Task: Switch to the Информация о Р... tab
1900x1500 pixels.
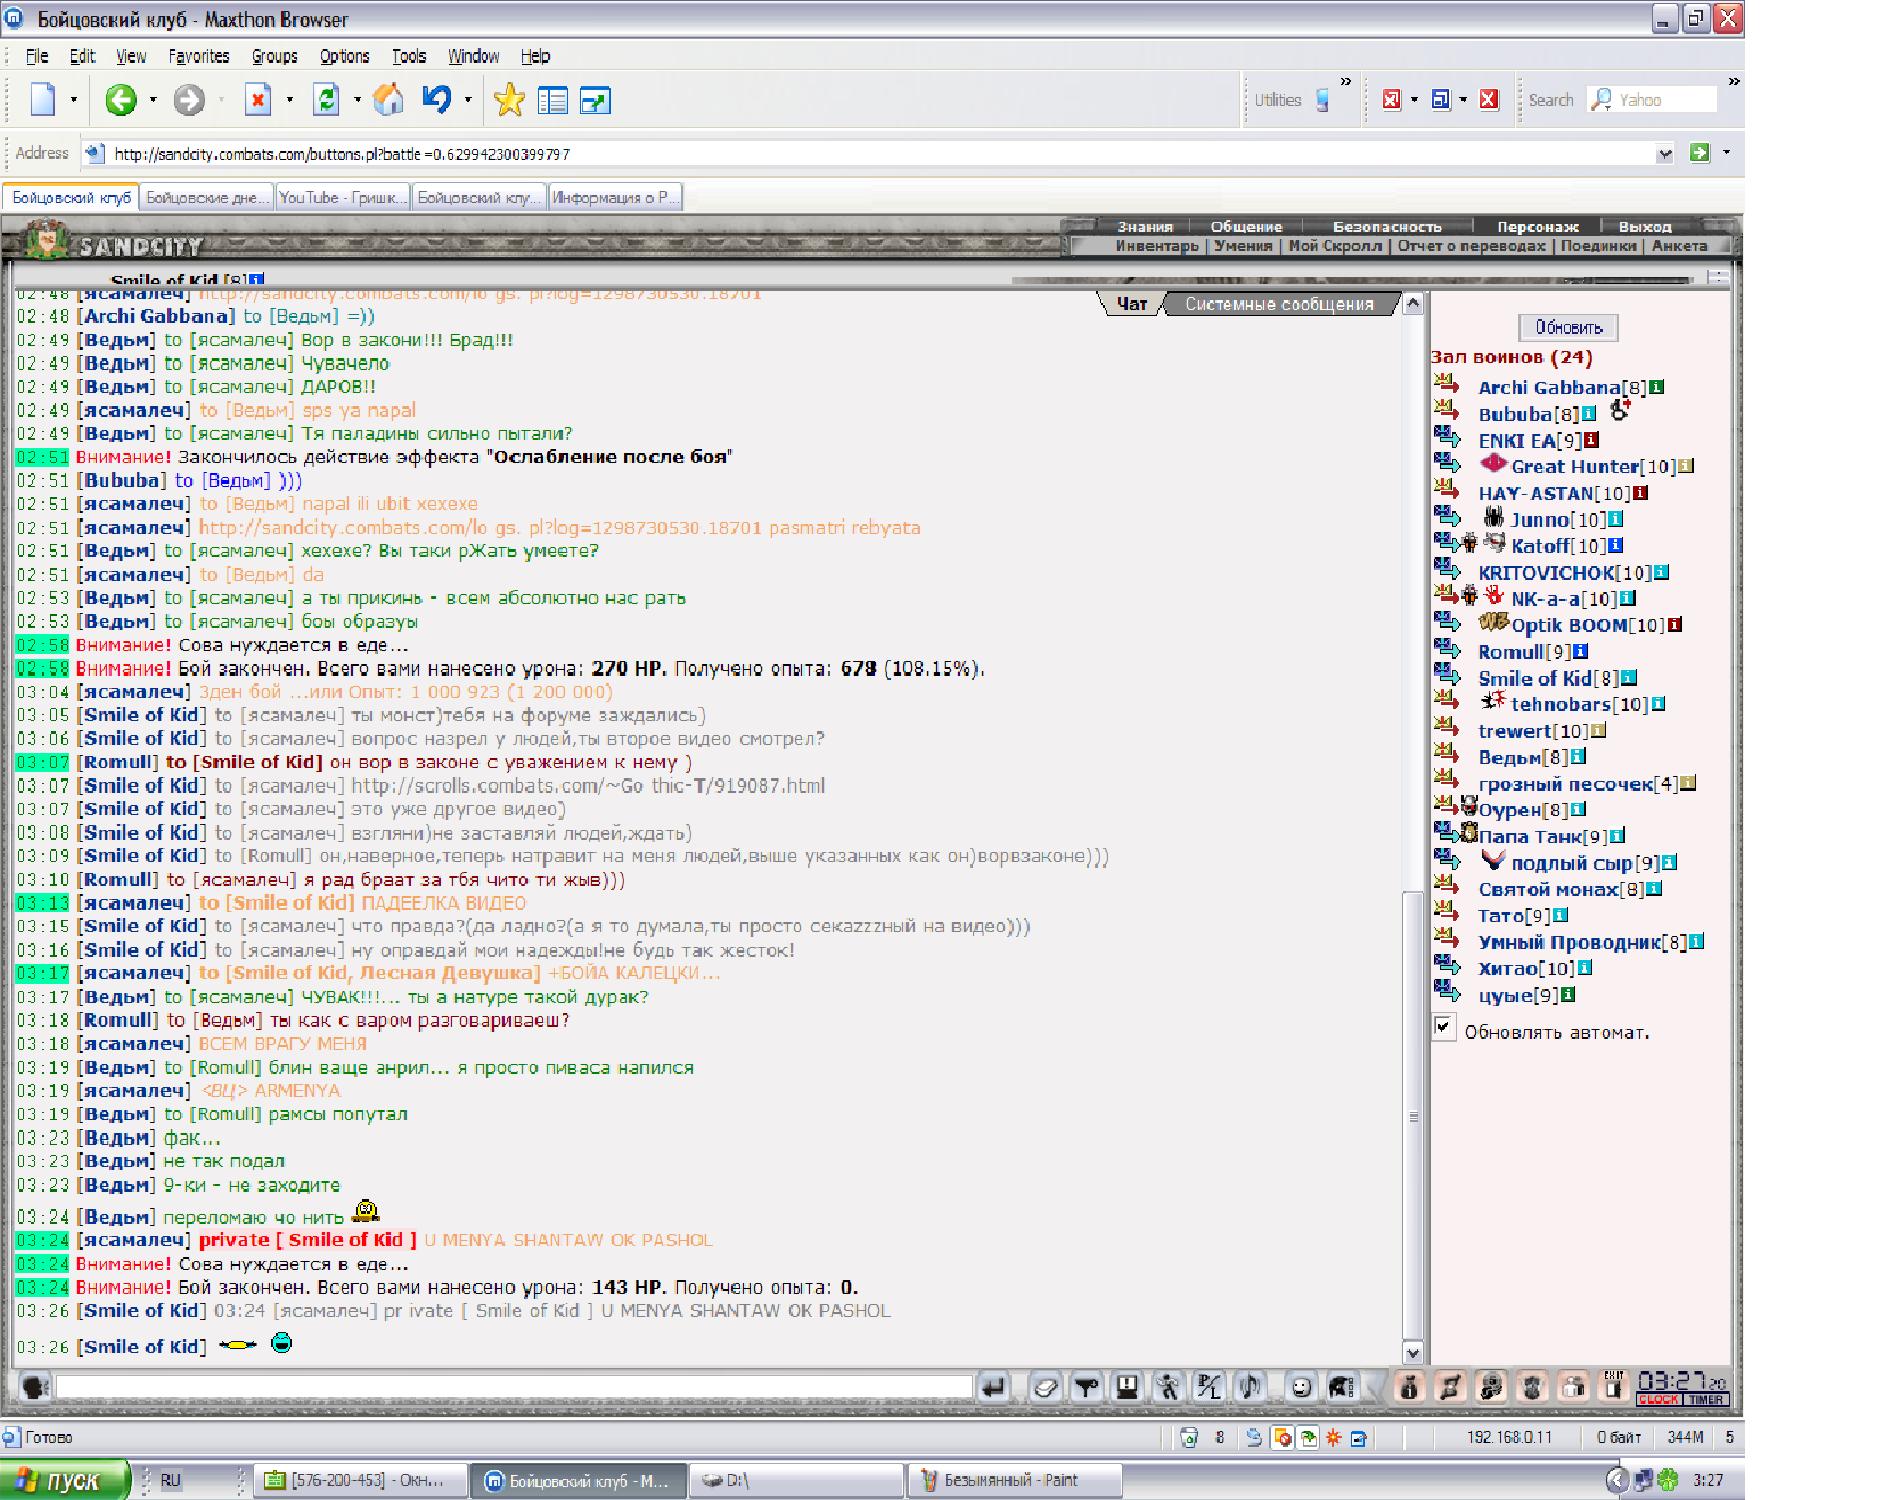Action: (x=615, y=197)
